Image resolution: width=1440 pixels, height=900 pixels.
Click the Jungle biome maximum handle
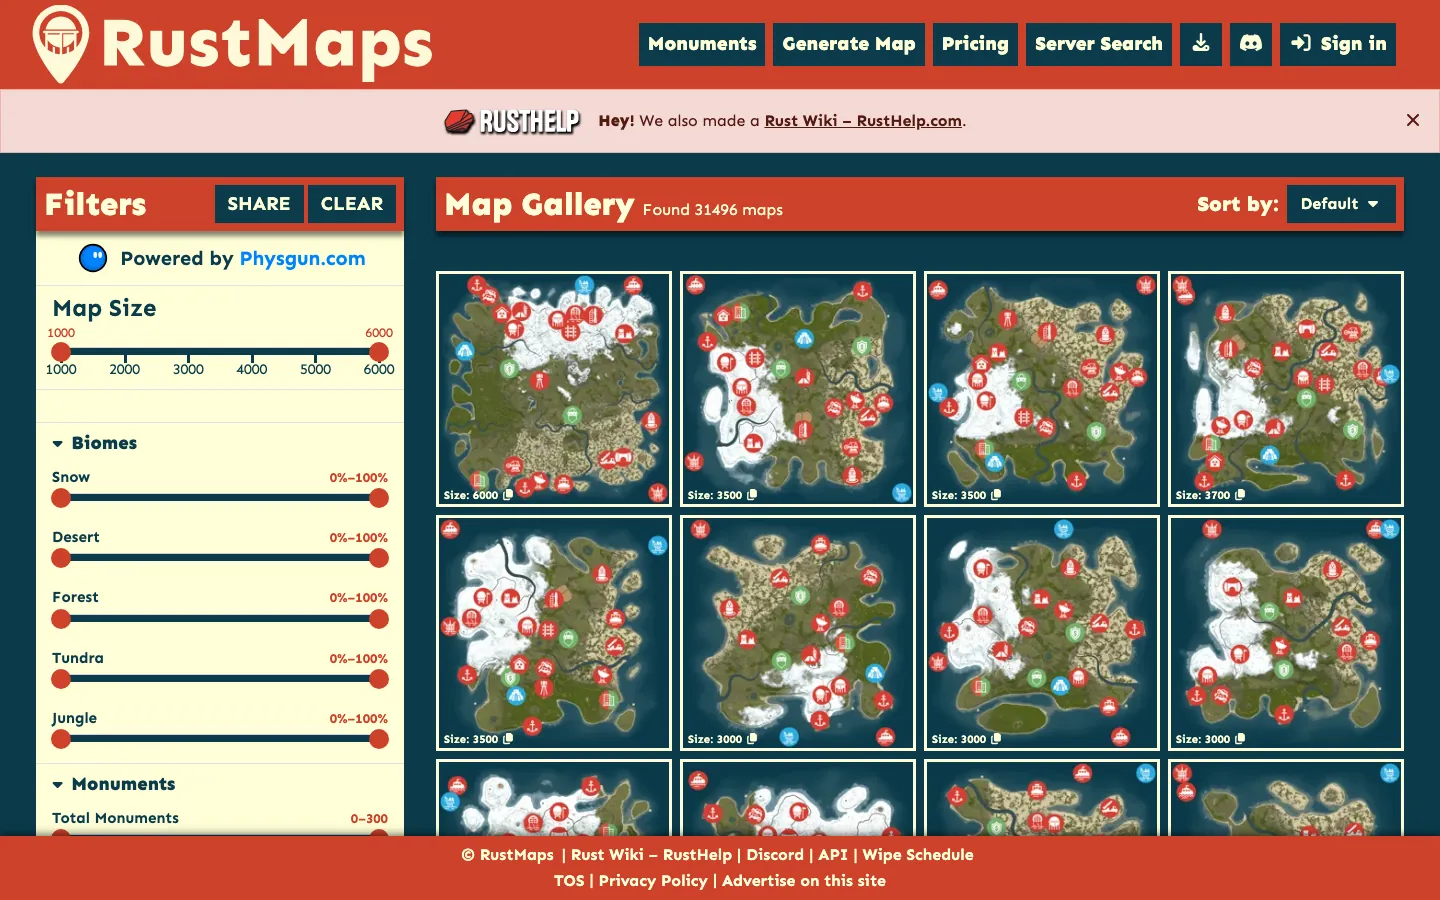coord(379,739)
